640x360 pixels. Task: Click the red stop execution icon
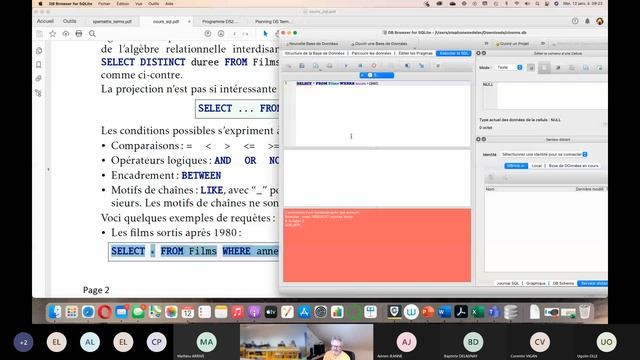(x=373, y=66)
